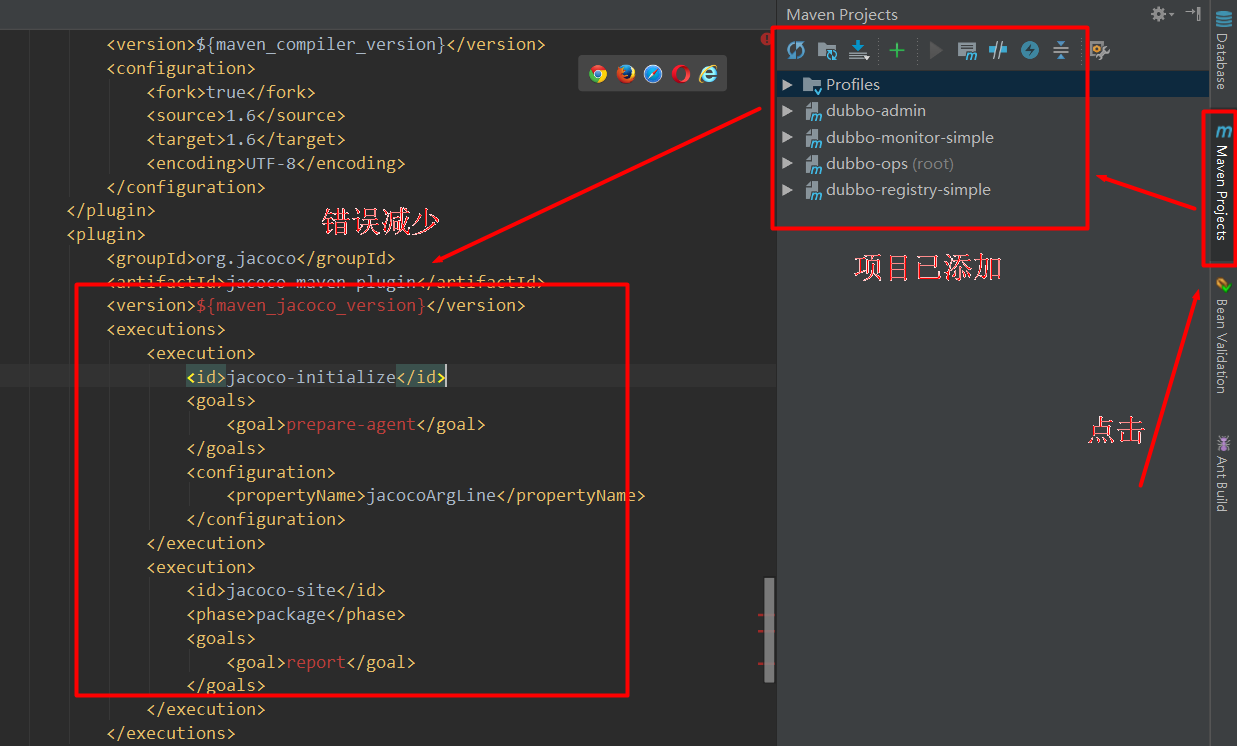Open pom in Safari browser
Image resolution: width=1237 pixels, height=746 pixels.
653,73
